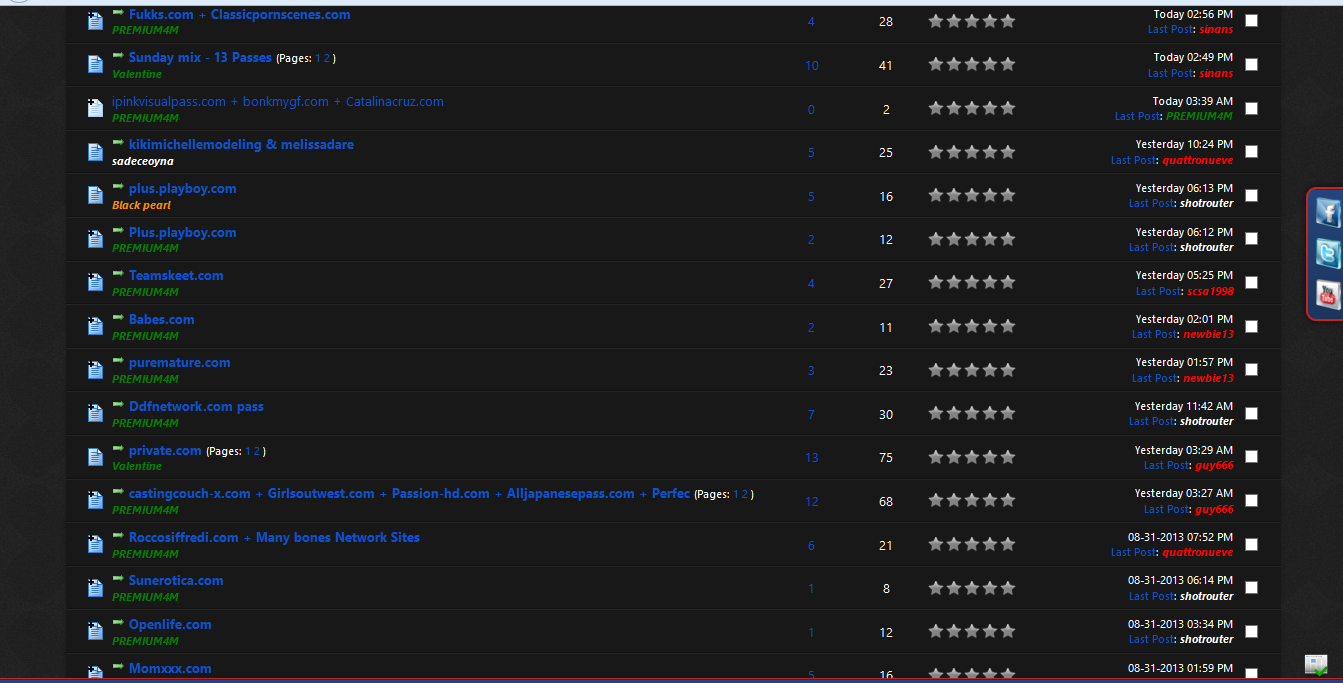This screenshot has width=1343, height=683.
Task: Click star rating on Ddfnetwork.com pass row
Action: [971, 413]
